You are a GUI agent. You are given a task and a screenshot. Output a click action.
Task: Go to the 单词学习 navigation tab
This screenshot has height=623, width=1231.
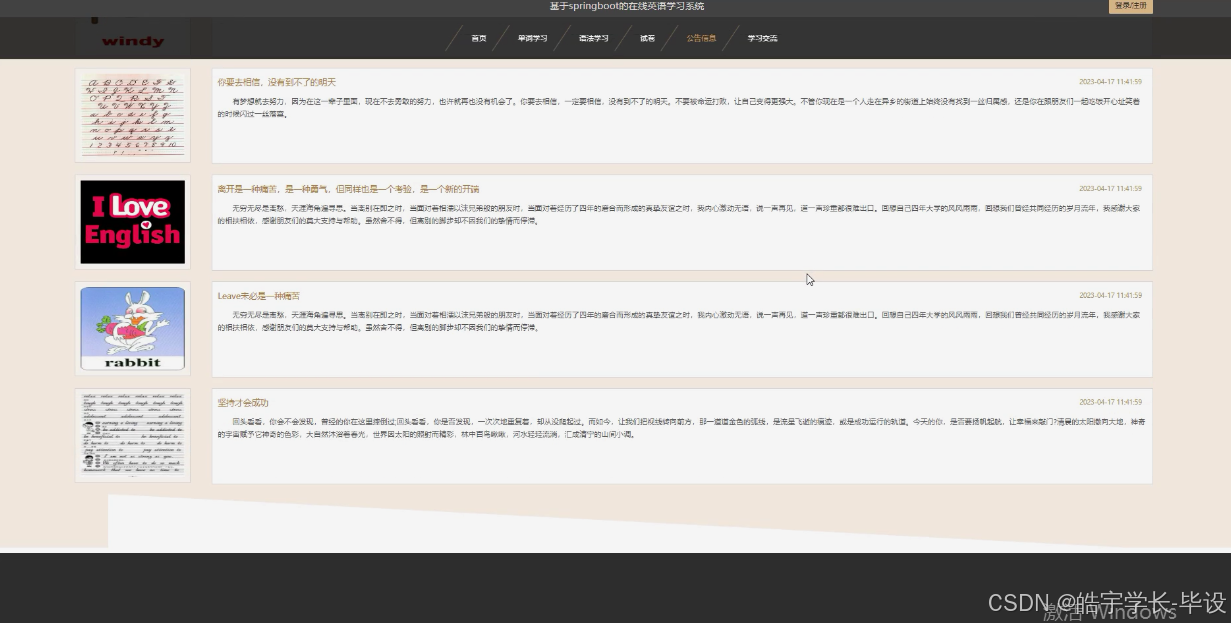tap(532, 38)
